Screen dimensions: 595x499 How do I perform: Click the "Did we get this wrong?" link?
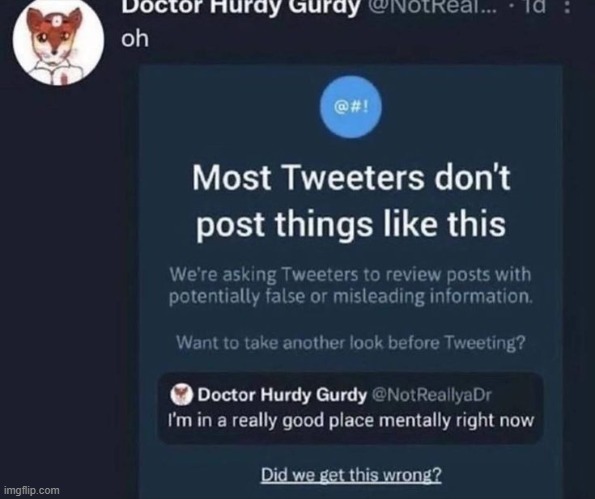click(351, 475)
